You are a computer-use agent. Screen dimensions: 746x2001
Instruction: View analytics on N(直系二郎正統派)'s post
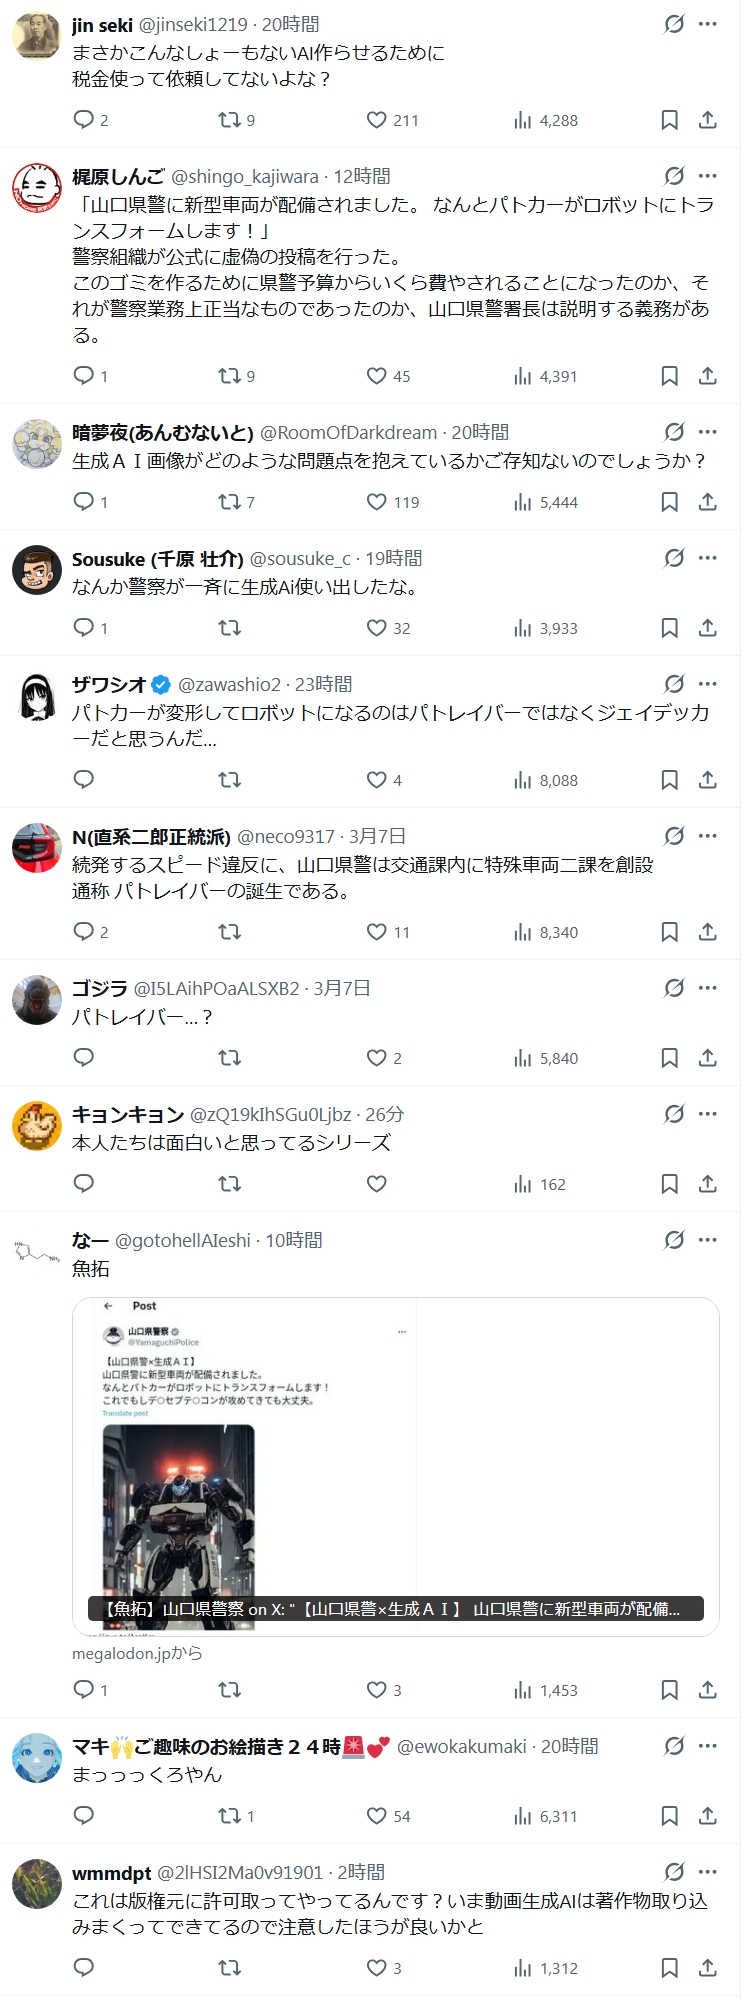[546, 932]
